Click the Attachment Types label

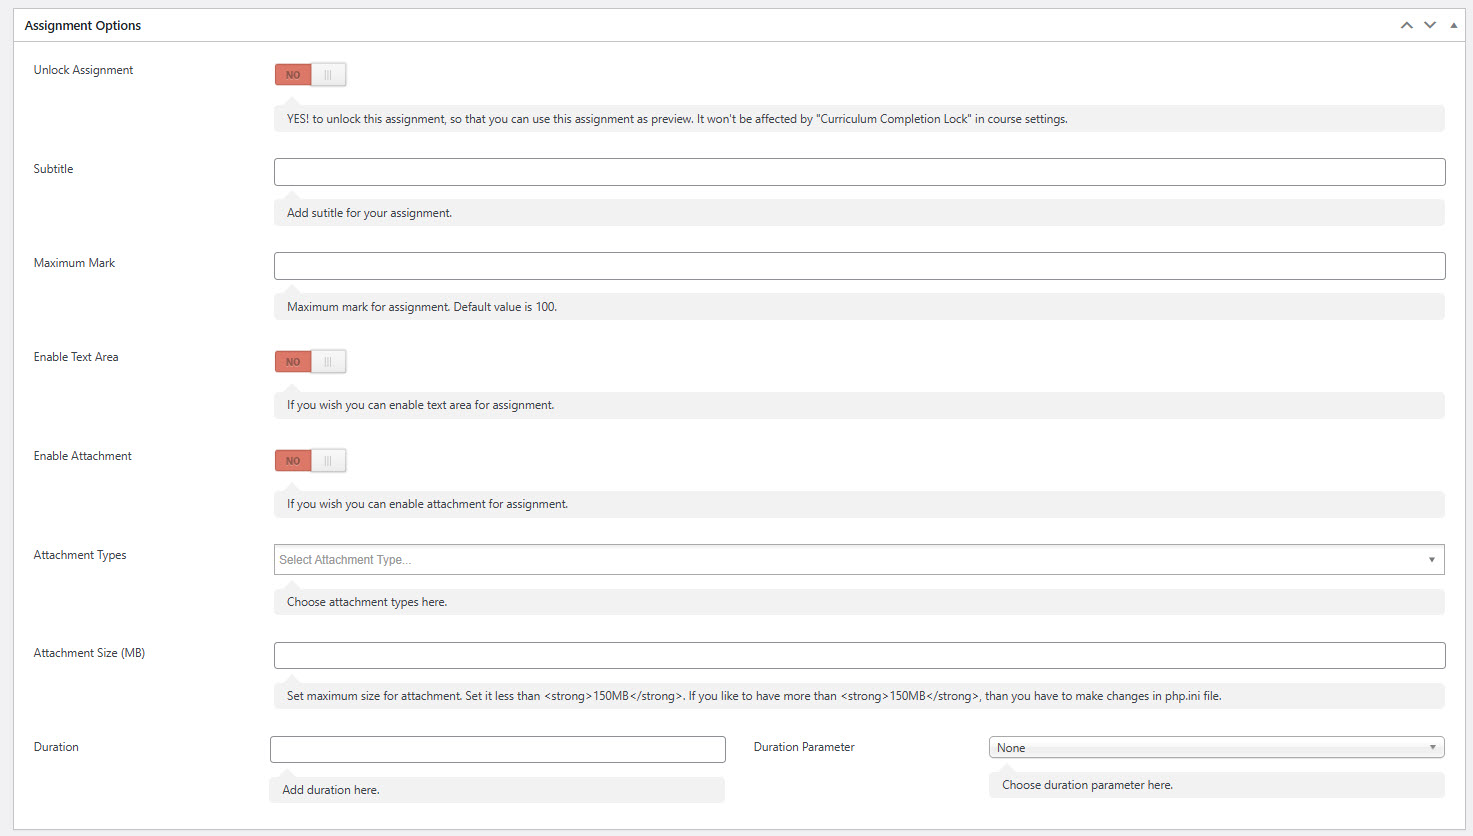[x=80, y=555]
